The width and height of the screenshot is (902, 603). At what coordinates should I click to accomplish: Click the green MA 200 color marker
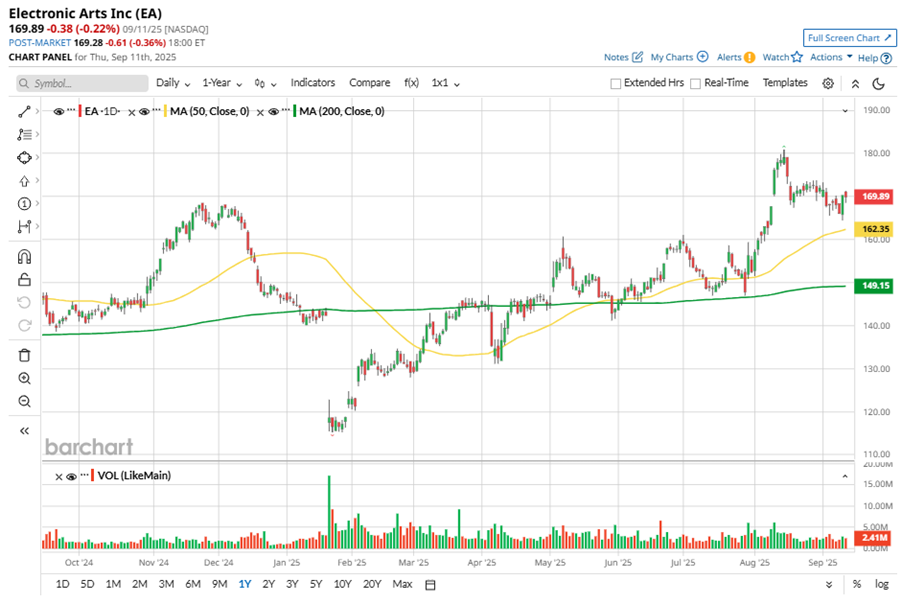pos(295,111)
